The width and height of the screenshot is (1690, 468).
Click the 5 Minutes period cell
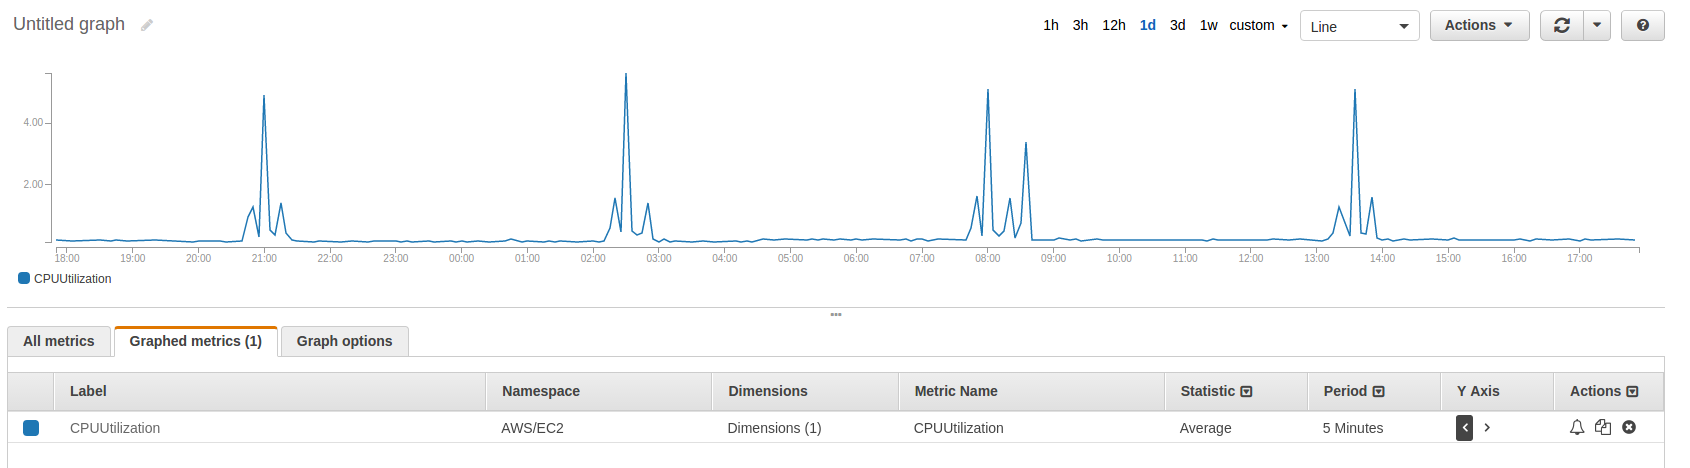(1353, 428)
